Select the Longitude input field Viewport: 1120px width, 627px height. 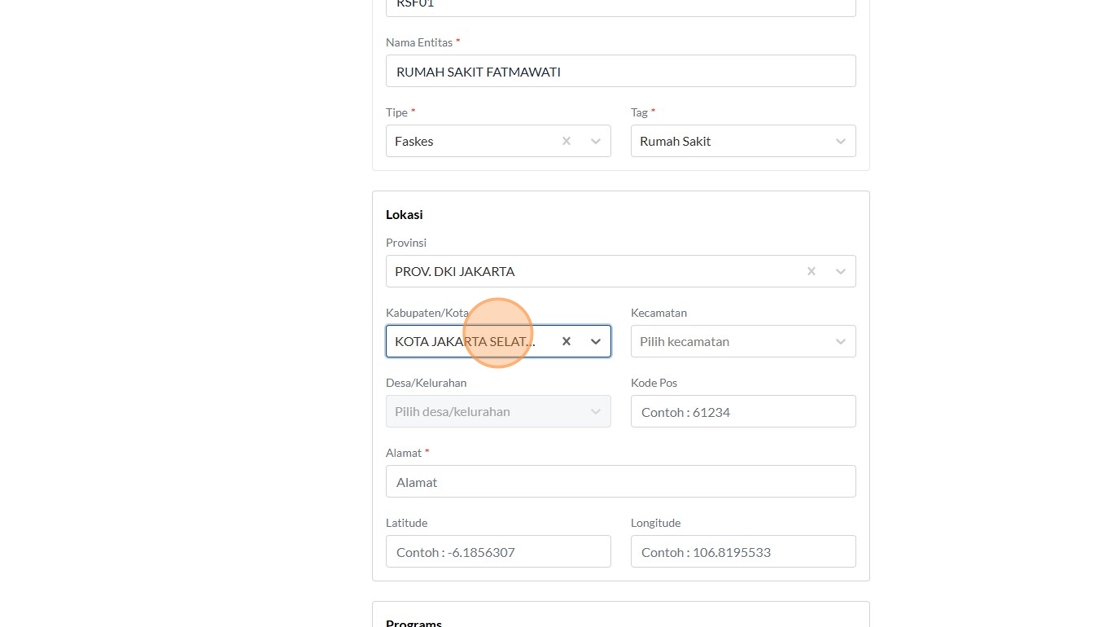[x=742, y=551]
